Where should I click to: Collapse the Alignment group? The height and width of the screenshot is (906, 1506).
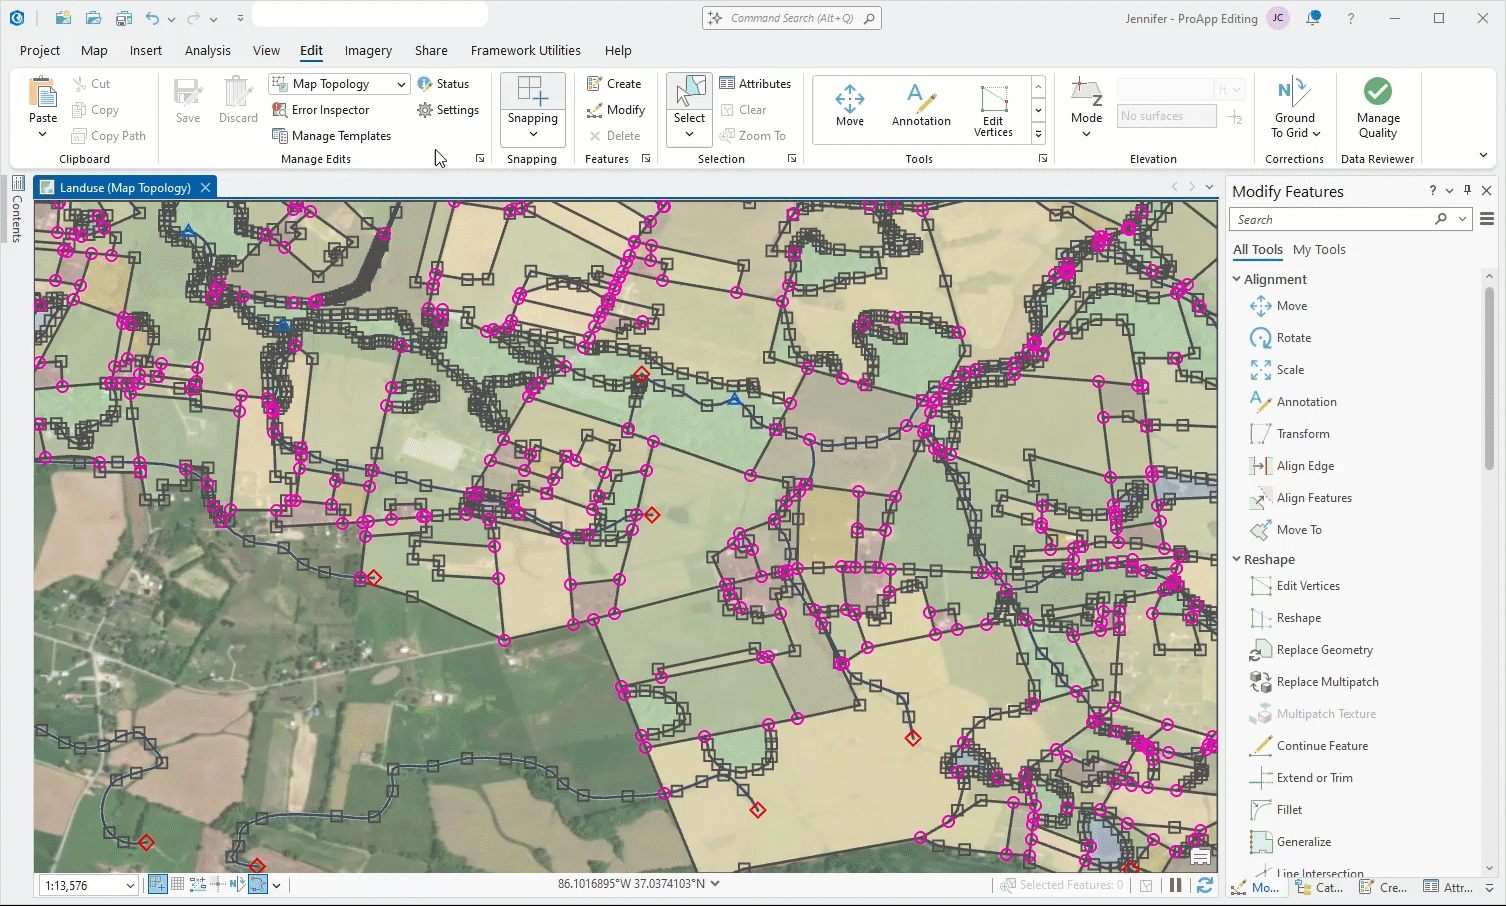[x=1237, y=280]
